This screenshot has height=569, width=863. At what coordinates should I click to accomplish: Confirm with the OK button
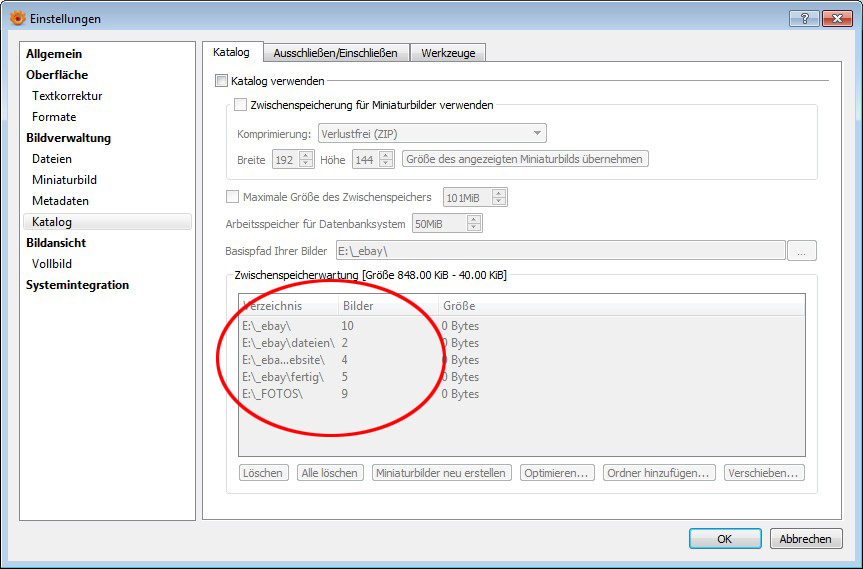[725, 539]
